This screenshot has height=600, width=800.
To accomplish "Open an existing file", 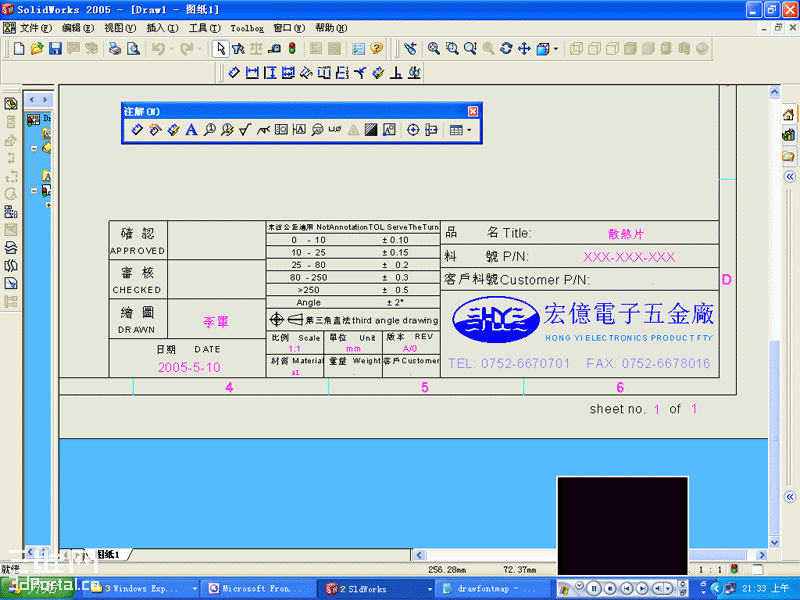I will 37,48.
